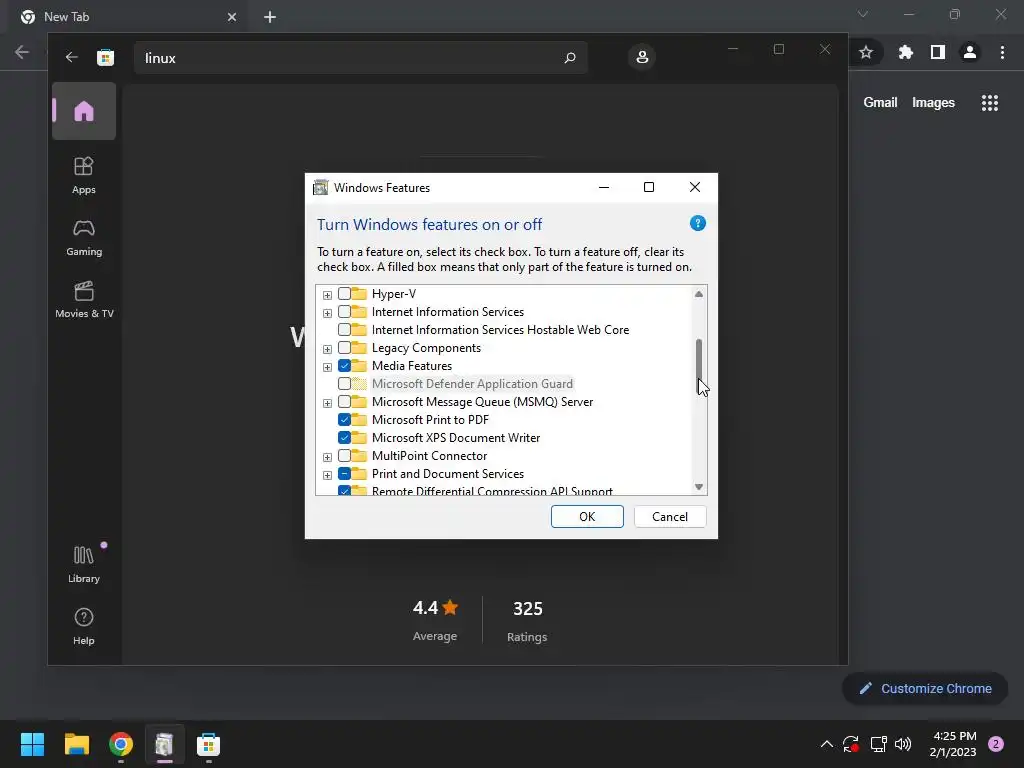This screenshot has width=1024, height=768.
Task: Uncheck Microsoft XPS Document Writer
Action: click(344, 438)
